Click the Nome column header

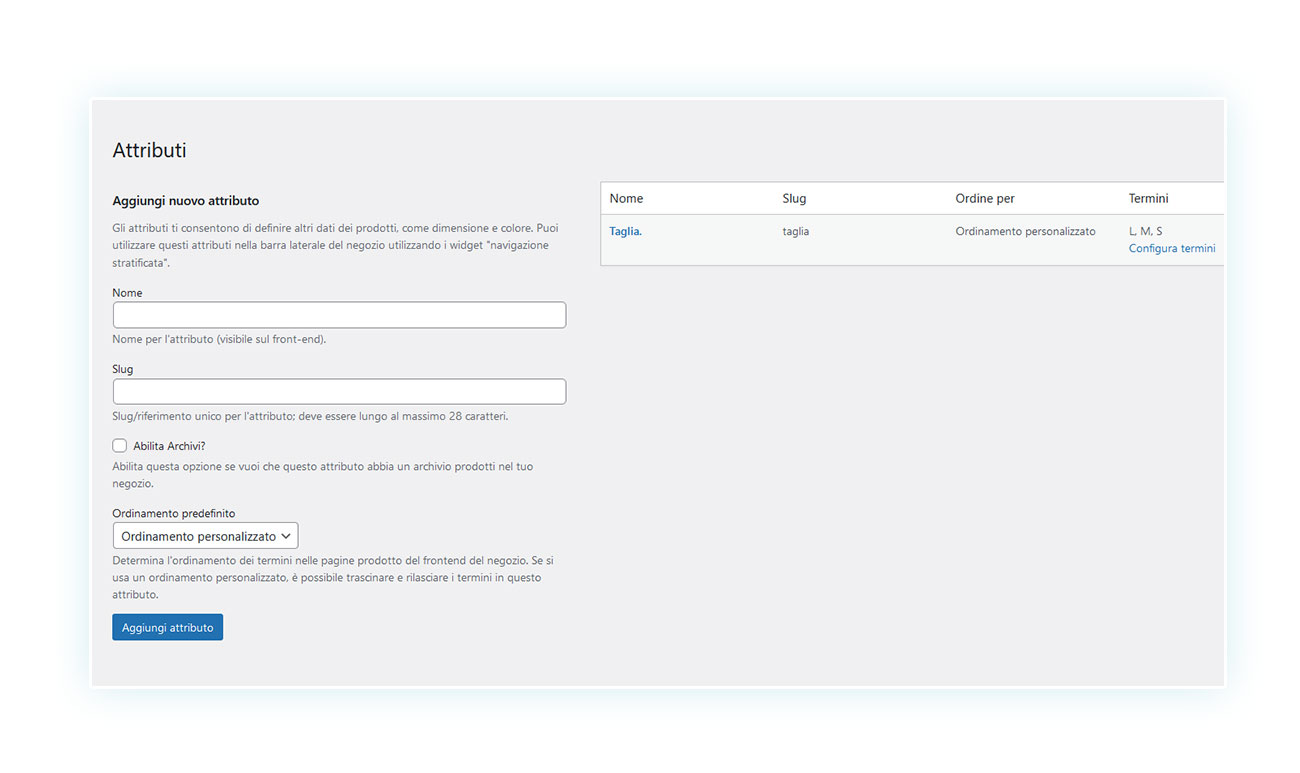626,198
